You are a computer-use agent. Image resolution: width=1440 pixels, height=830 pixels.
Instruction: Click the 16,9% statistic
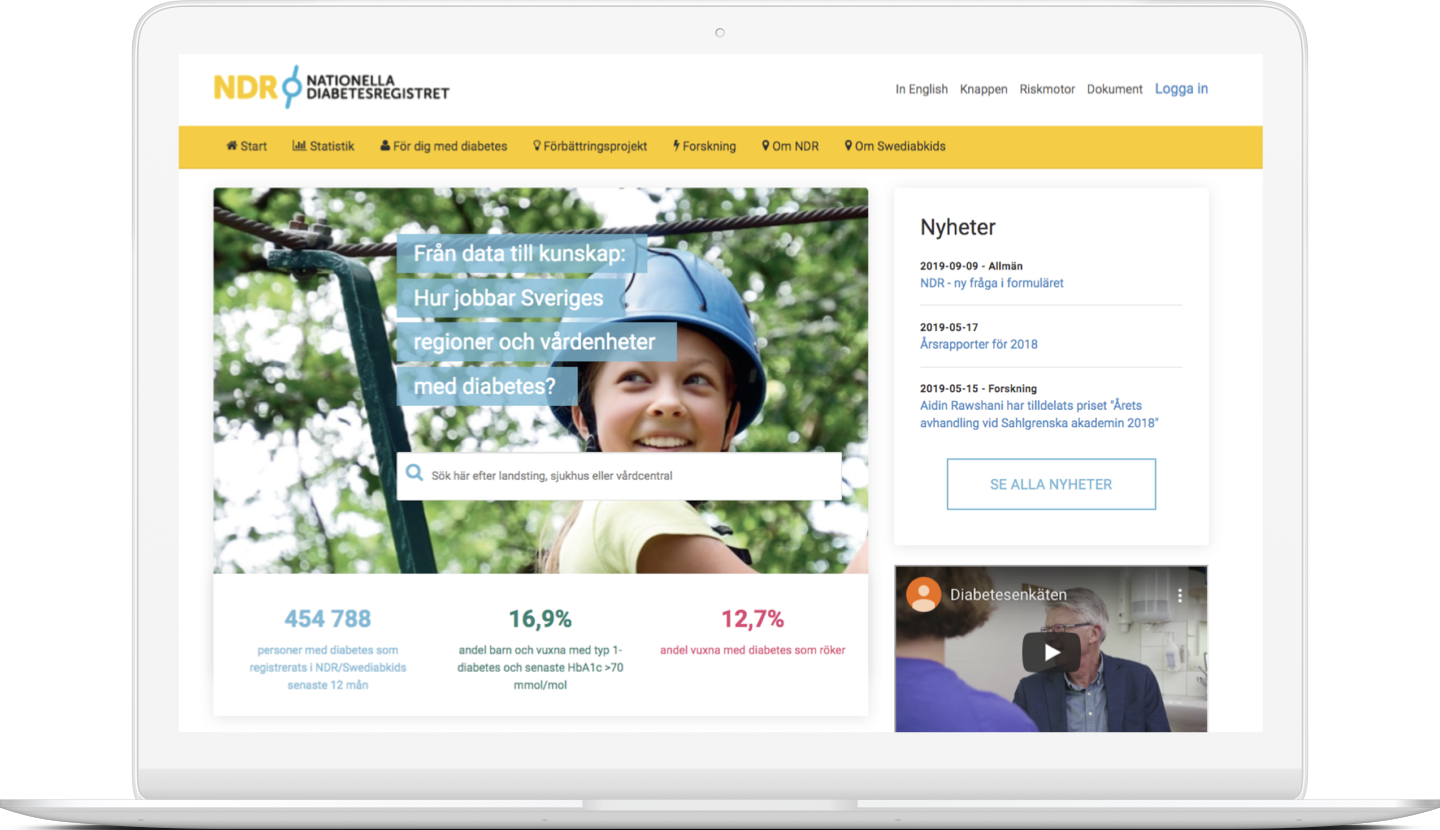(540, 618)
